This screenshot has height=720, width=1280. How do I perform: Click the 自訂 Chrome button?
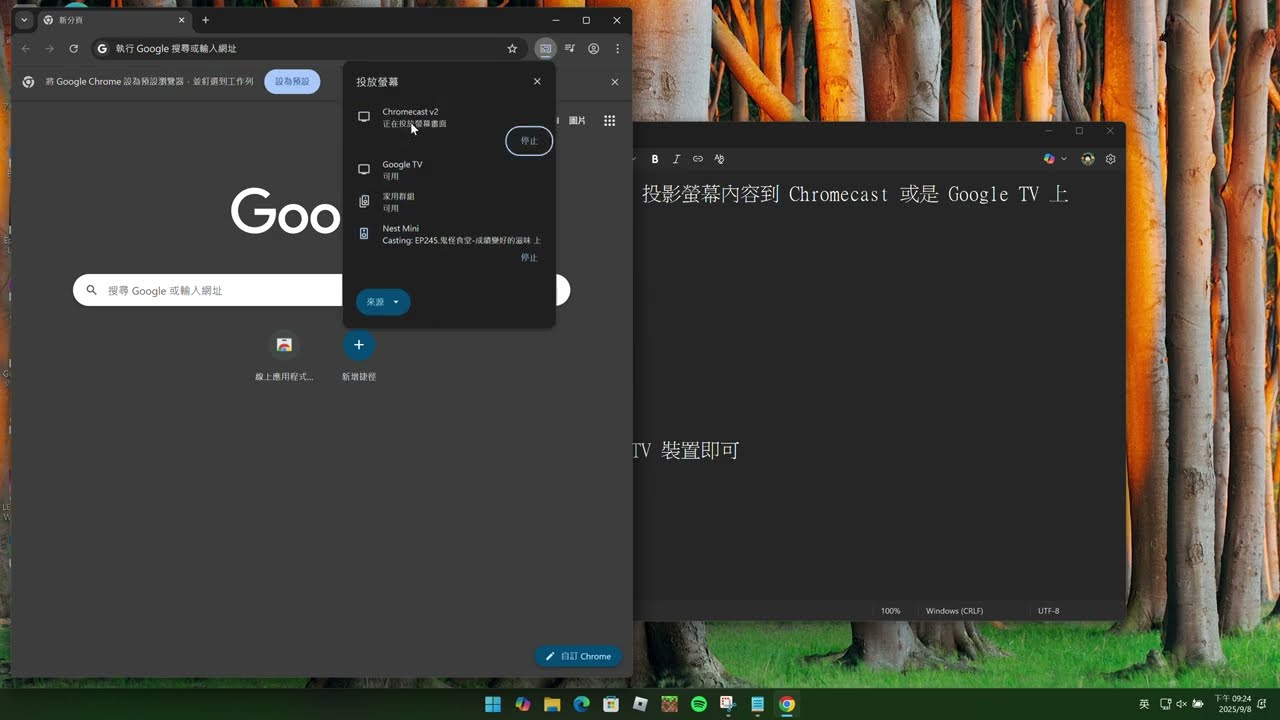pos(578,656)
